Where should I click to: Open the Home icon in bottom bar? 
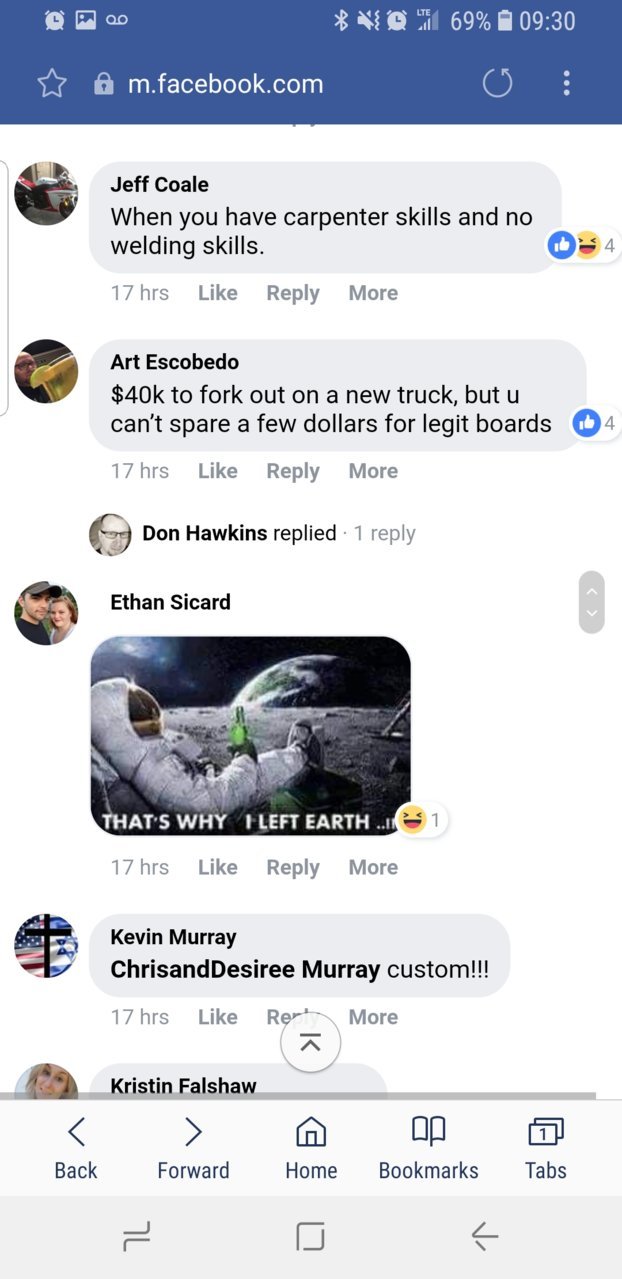311,1148
